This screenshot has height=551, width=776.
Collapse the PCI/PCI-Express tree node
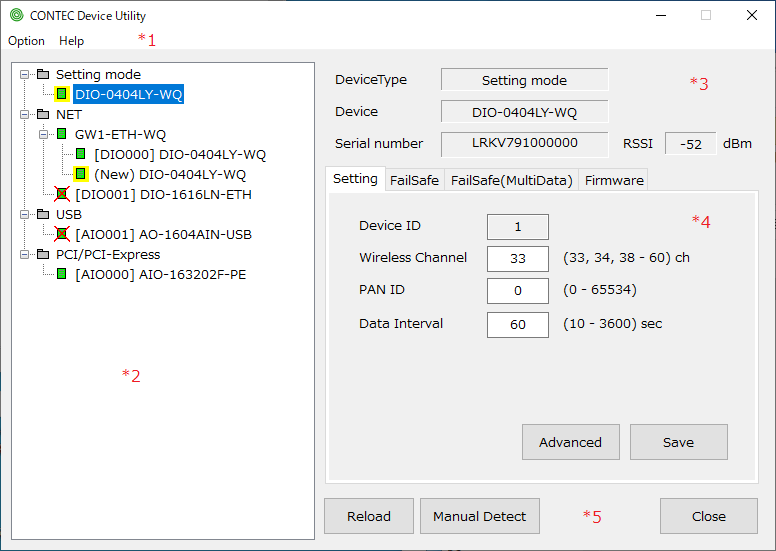pyautogui.click(x=24, y=254)
